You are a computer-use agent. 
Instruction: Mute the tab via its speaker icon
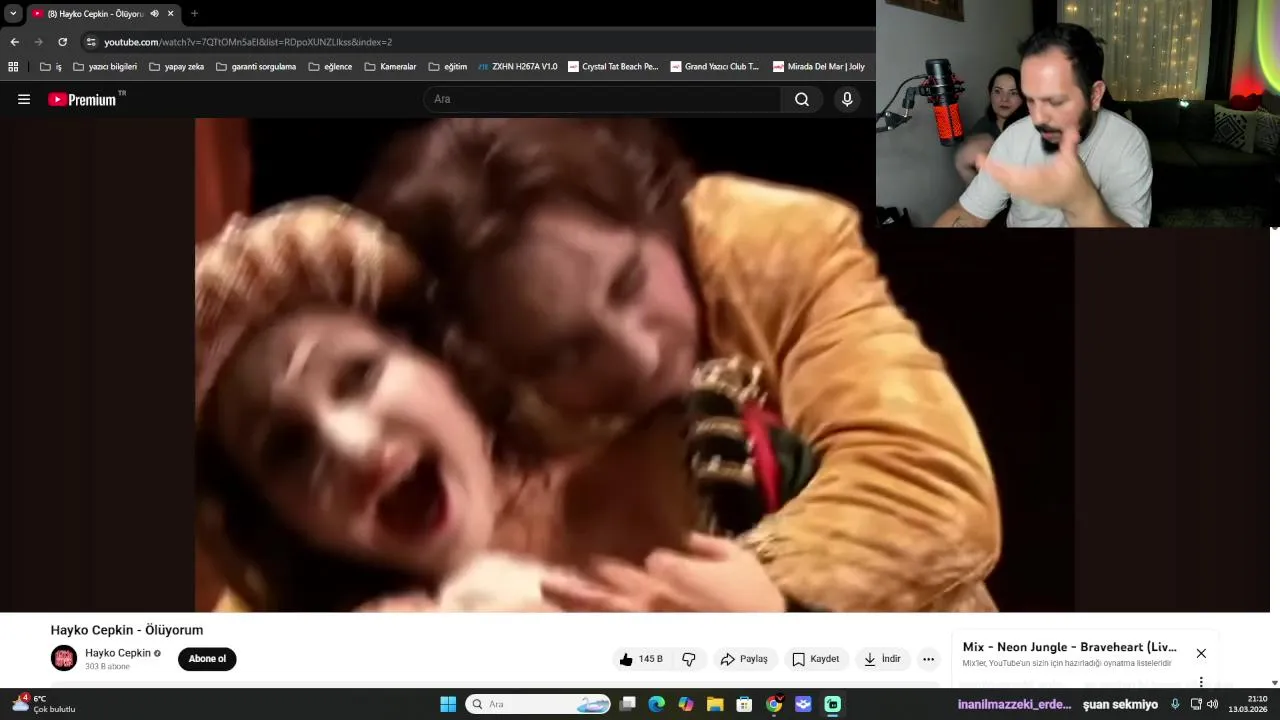(154, 14)
